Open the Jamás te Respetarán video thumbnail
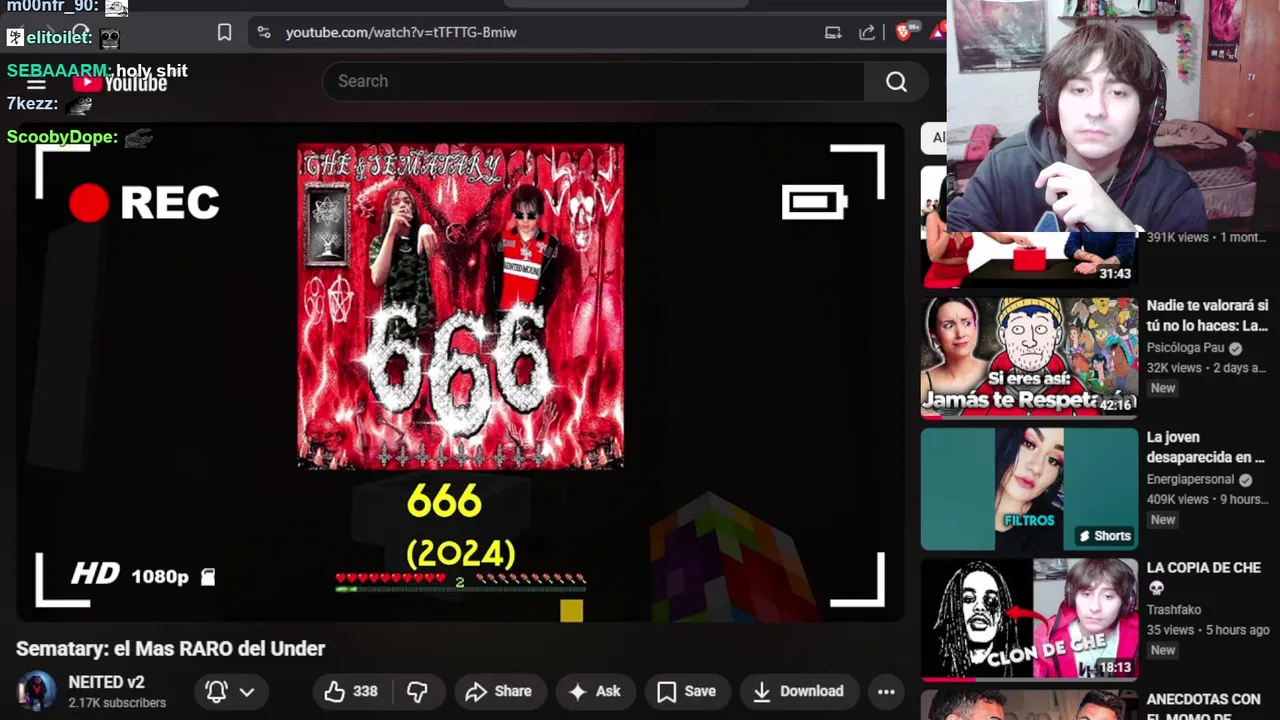The height and width of the screenshot is (720, 1280). (1029, 358)
